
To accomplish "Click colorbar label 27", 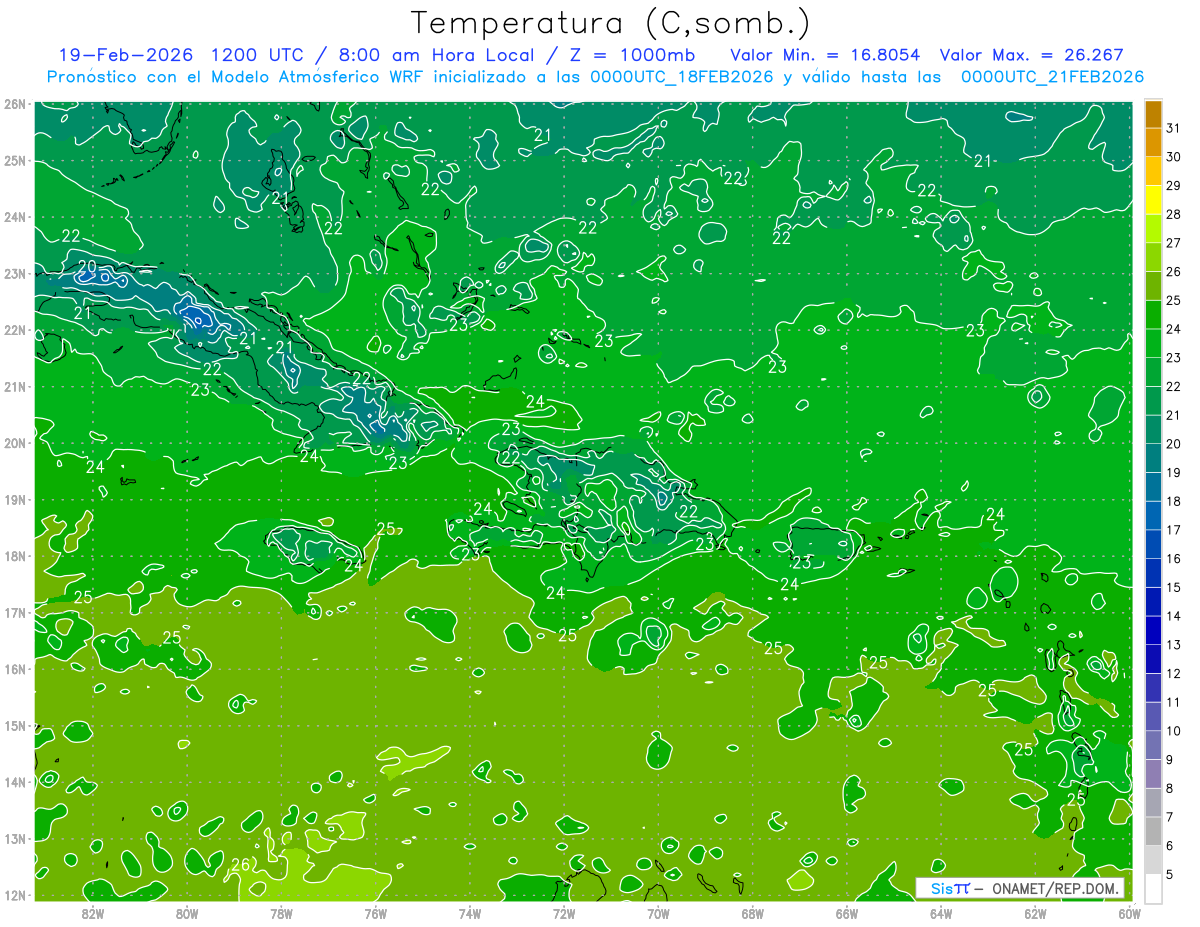I will [1173, 243].
